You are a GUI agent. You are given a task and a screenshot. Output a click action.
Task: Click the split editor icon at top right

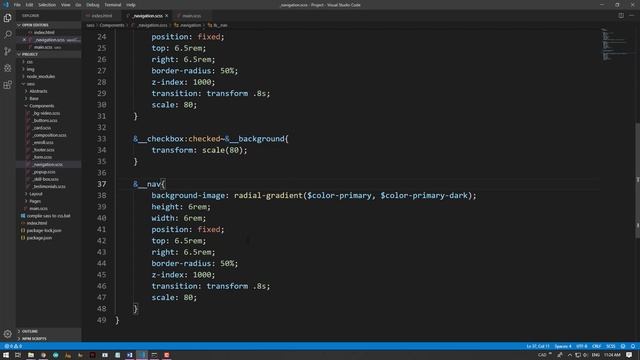tap(621, 16)
